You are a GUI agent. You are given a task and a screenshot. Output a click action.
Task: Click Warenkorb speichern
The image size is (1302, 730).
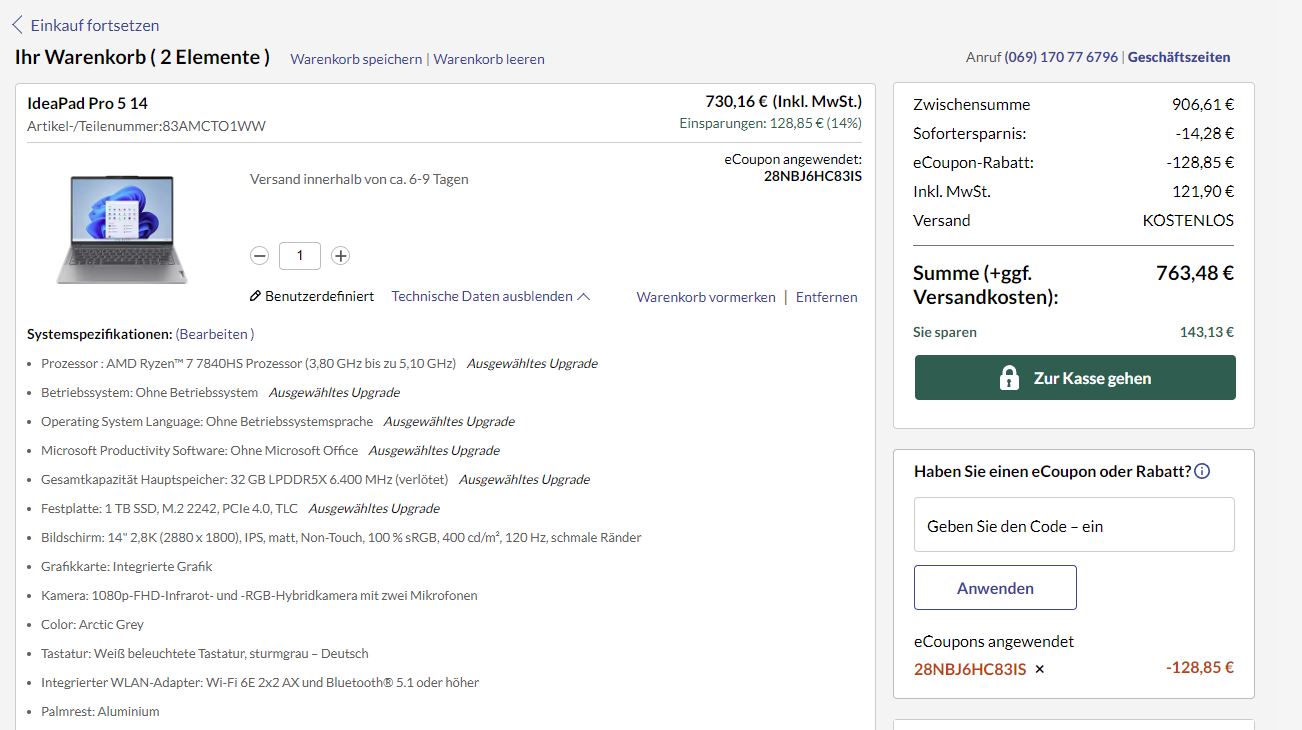pyautogui.click(x=356, y=59)
